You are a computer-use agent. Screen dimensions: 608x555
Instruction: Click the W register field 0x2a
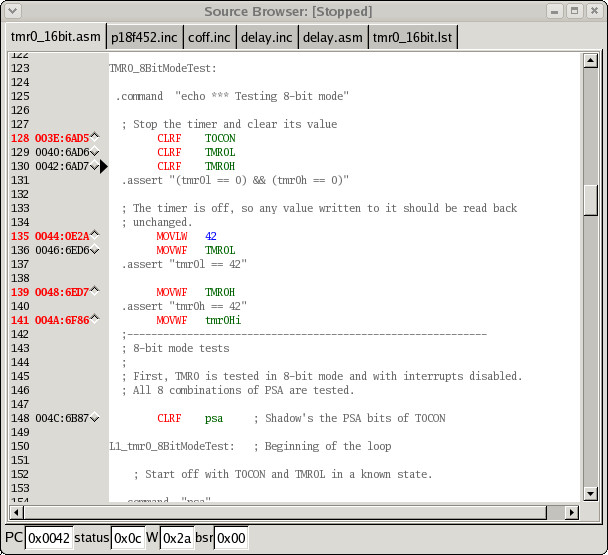pos(177,538)
